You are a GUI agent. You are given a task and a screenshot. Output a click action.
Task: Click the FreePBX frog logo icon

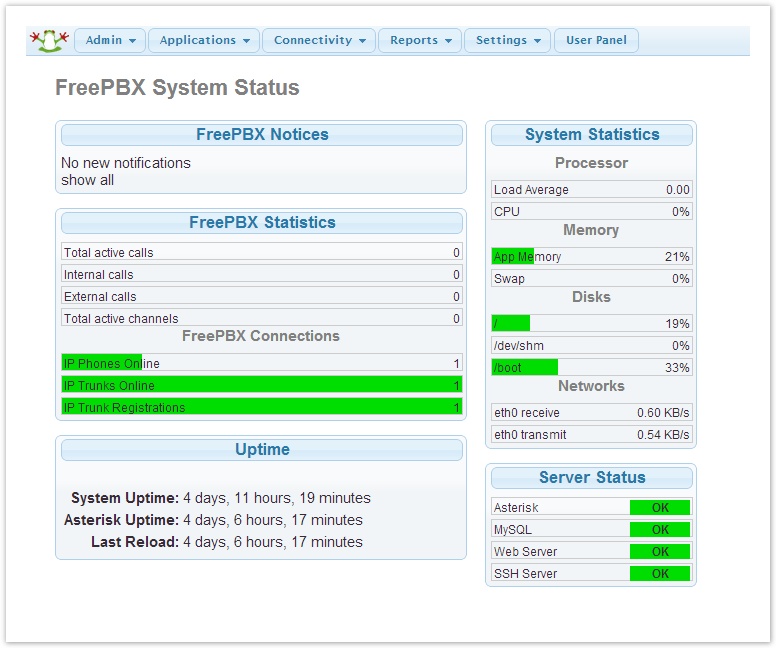coord(47,40)
